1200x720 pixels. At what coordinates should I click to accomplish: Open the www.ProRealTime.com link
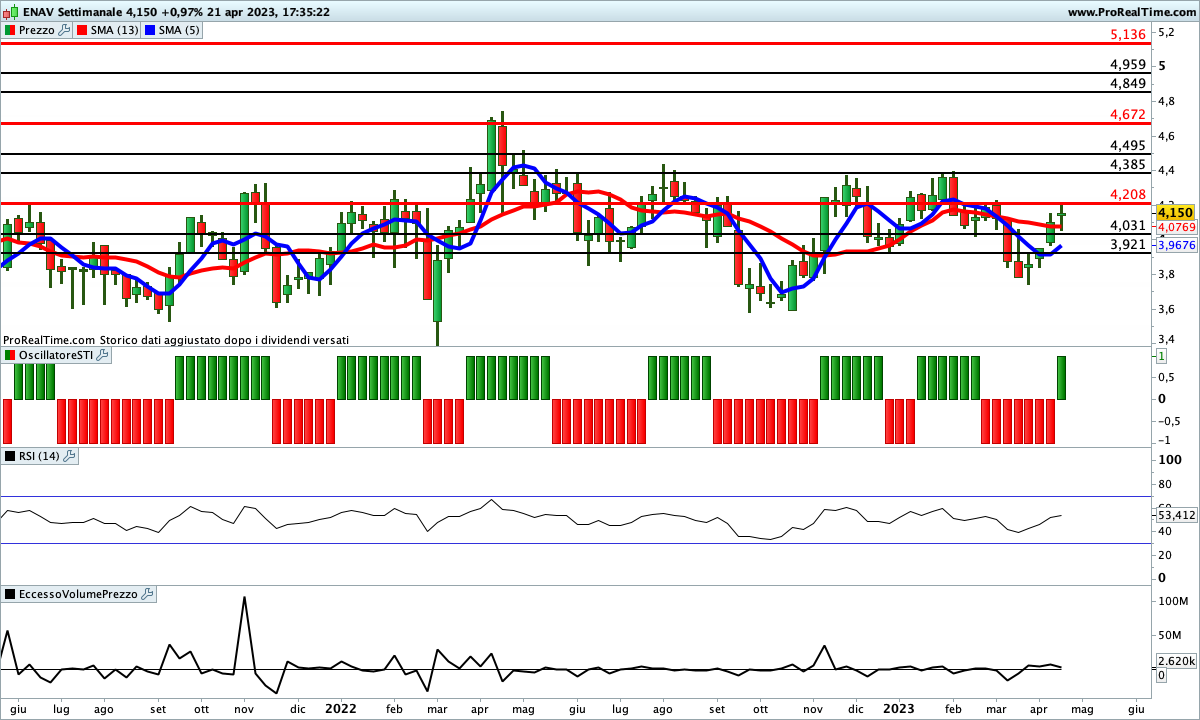[x=1132, y=12]
